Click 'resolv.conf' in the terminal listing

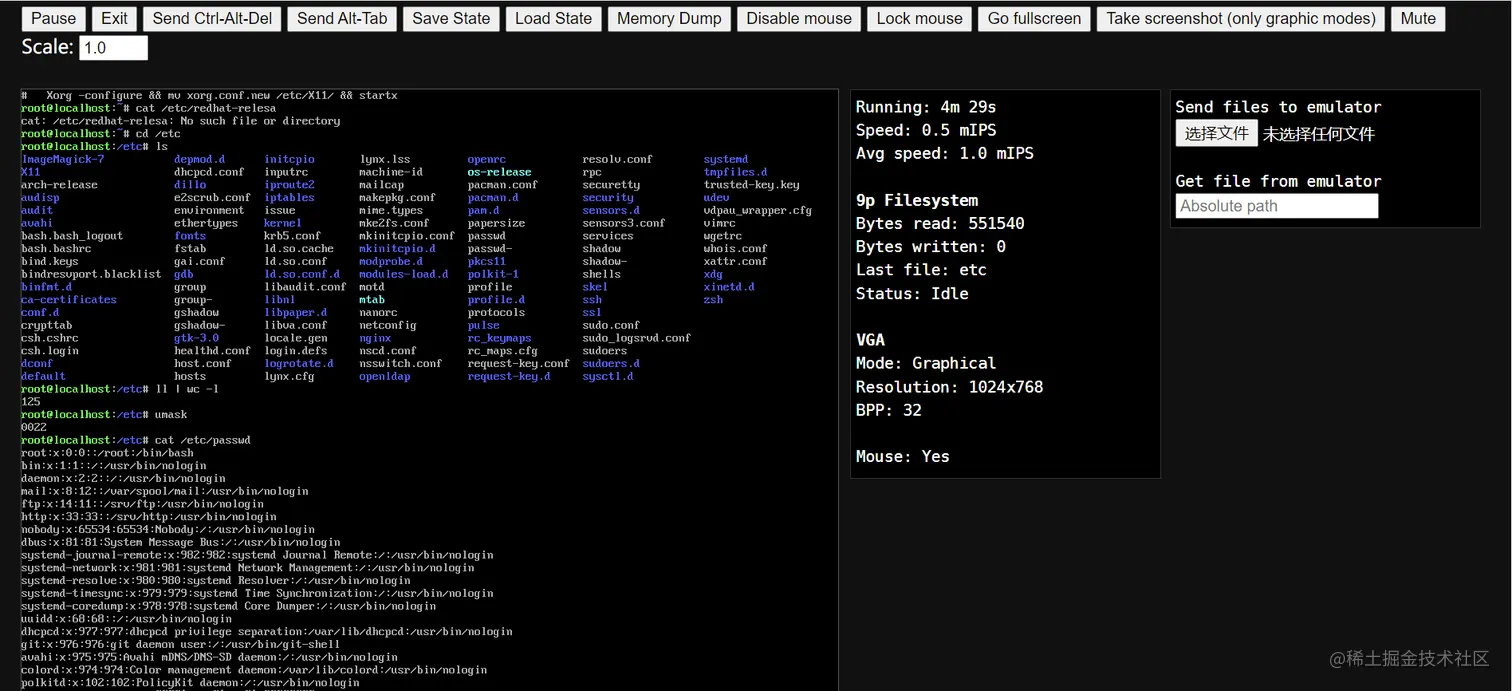point(617,159)
